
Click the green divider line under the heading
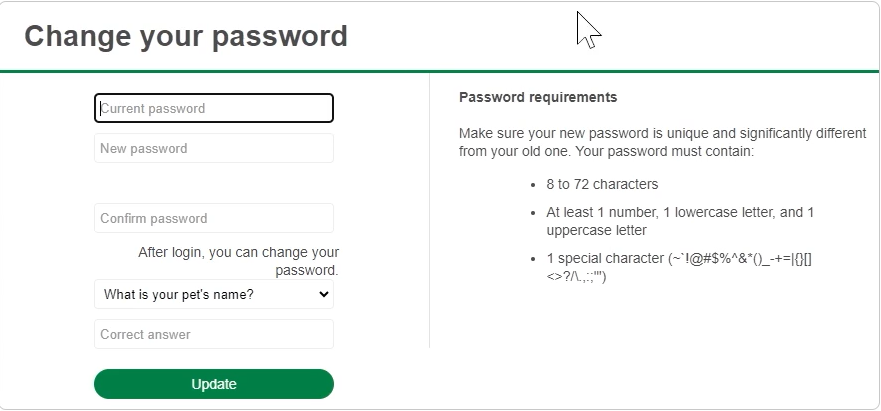click(x=439, y=71)
